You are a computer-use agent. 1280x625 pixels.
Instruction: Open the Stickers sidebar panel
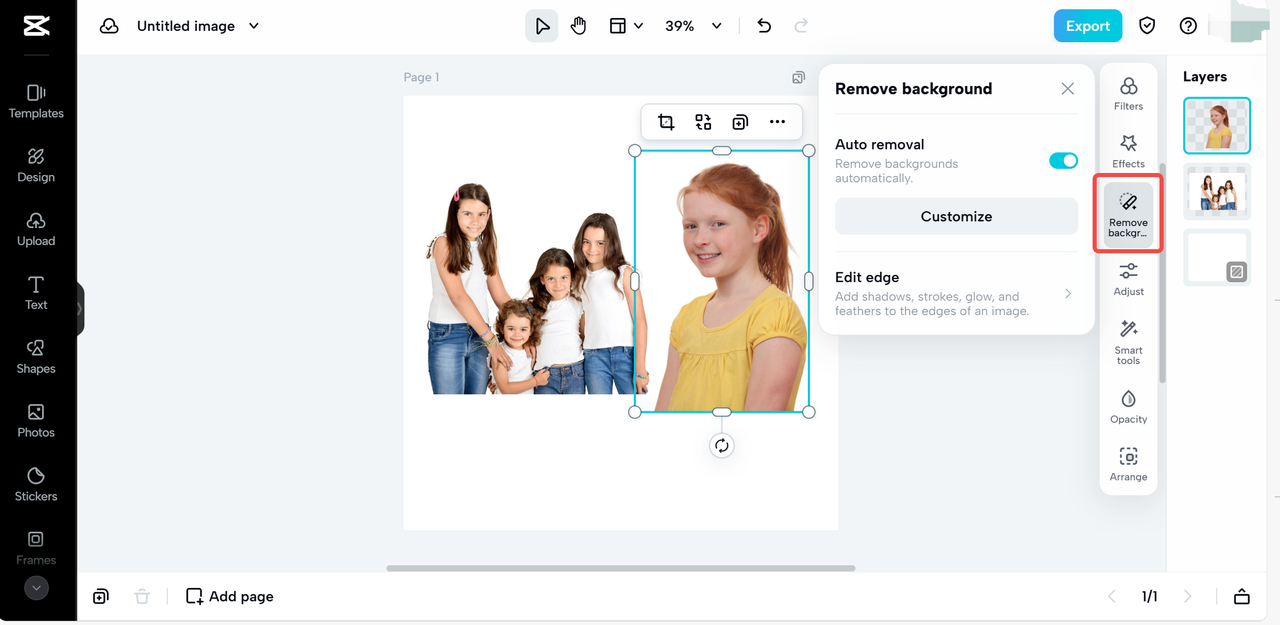(x=36, y=484)
